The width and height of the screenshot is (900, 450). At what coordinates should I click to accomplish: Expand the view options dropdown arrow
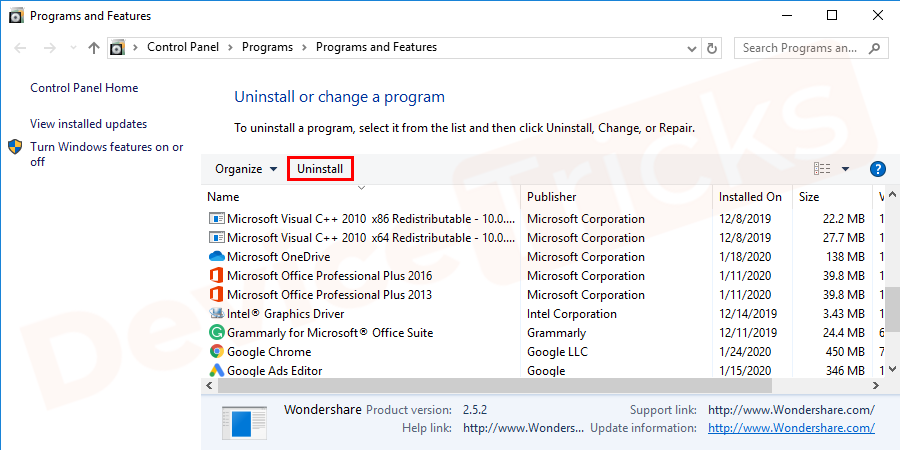845,170
